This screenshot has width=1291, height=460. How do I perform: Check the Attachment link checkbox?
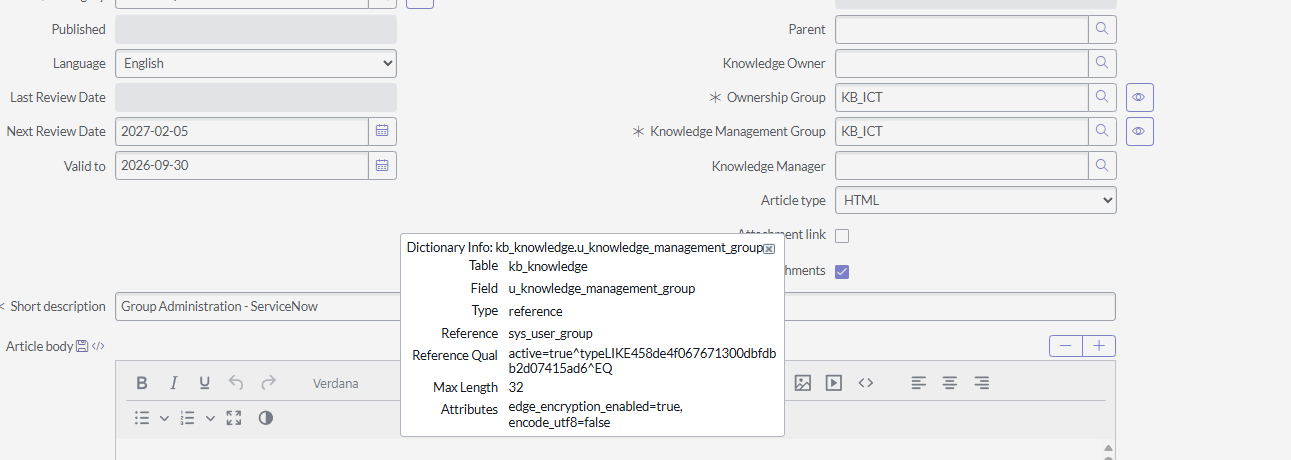pos(842,236)
